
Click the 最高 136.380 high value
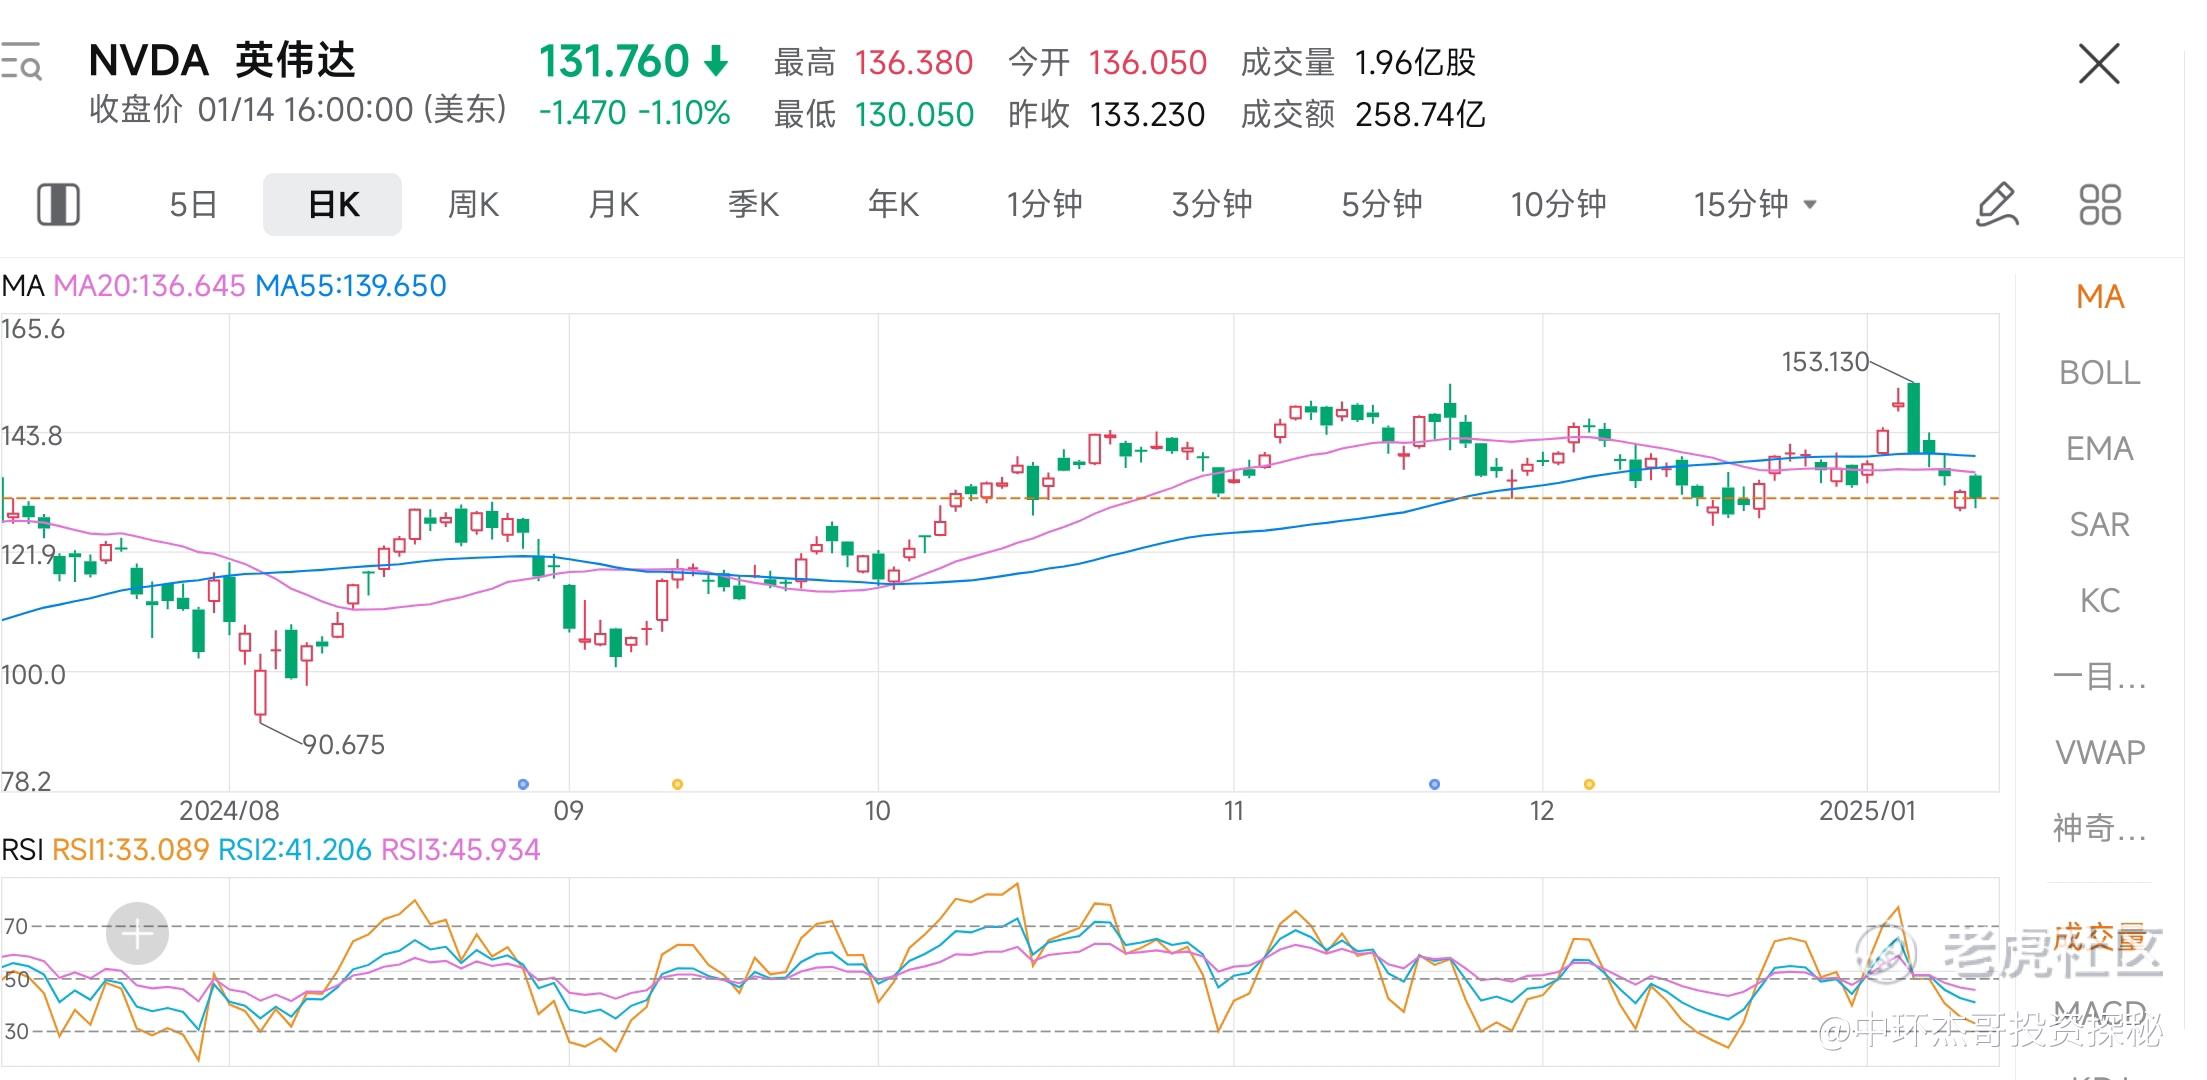tap(873, 63)
